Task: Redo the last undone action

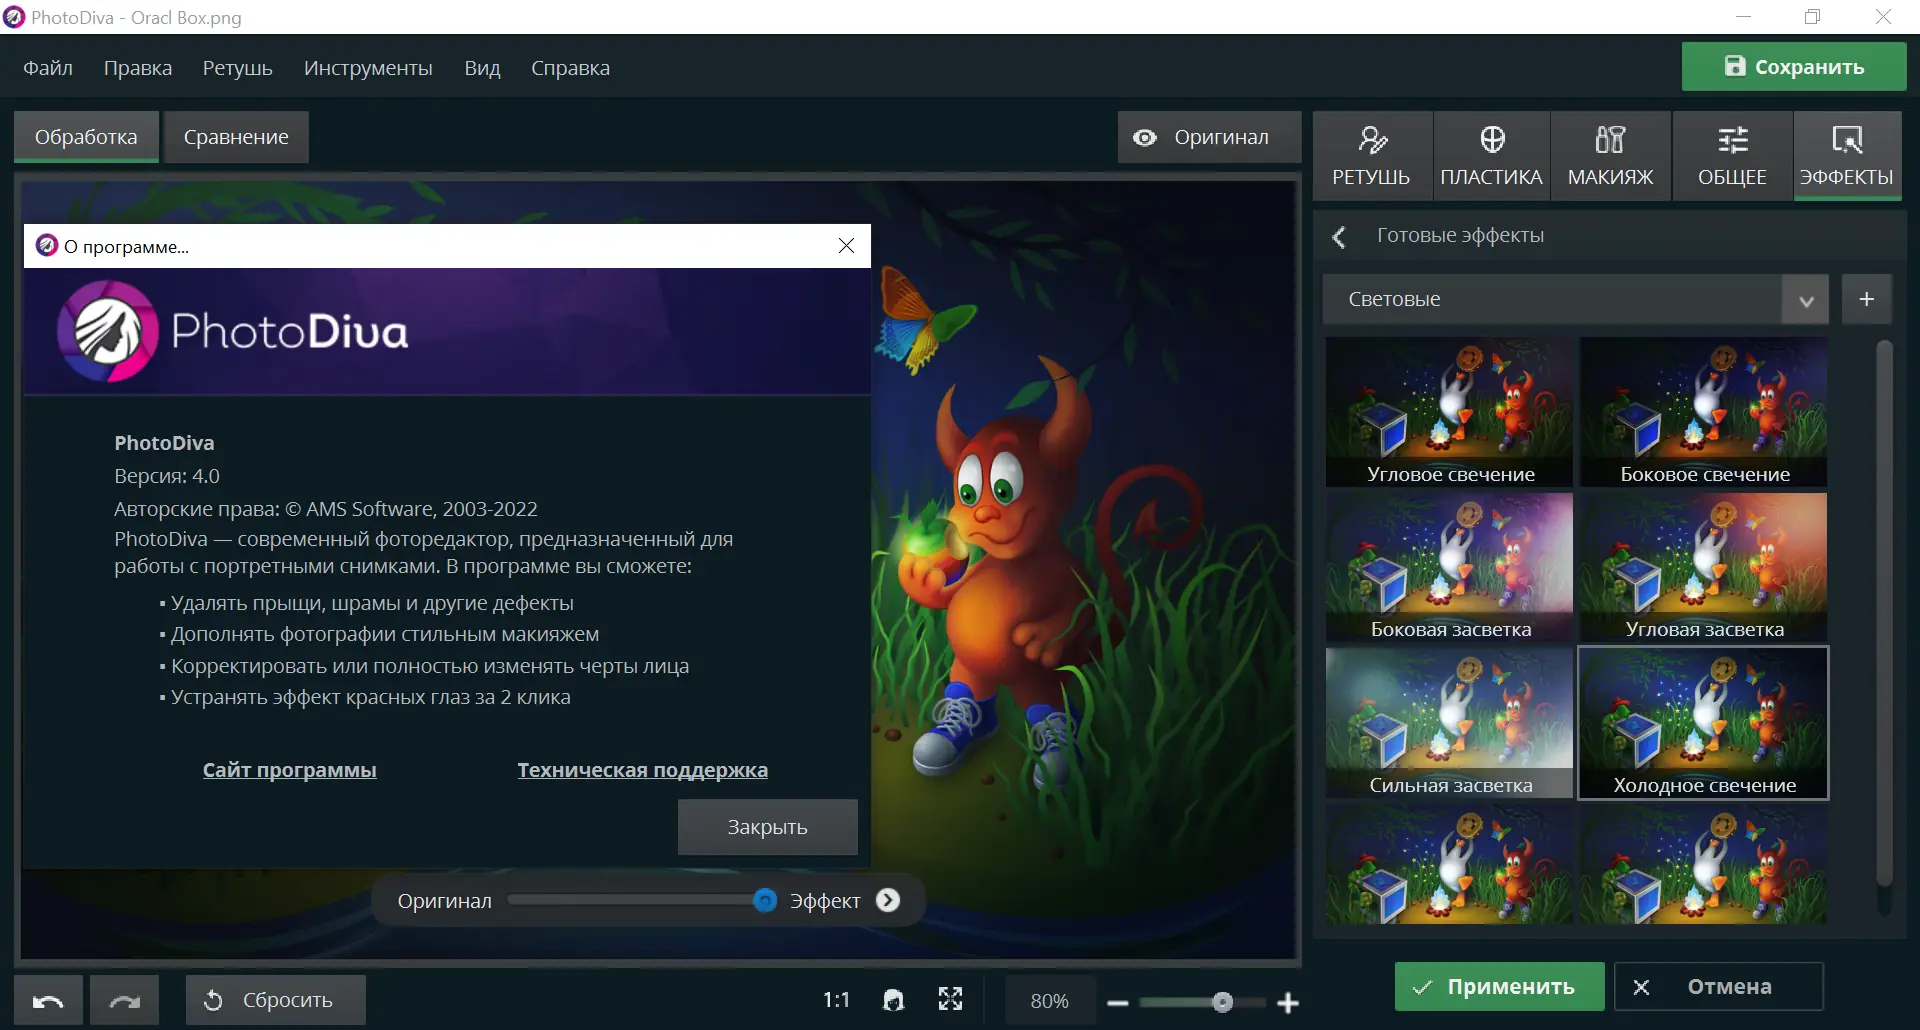Action: (x=124, y=1000)
